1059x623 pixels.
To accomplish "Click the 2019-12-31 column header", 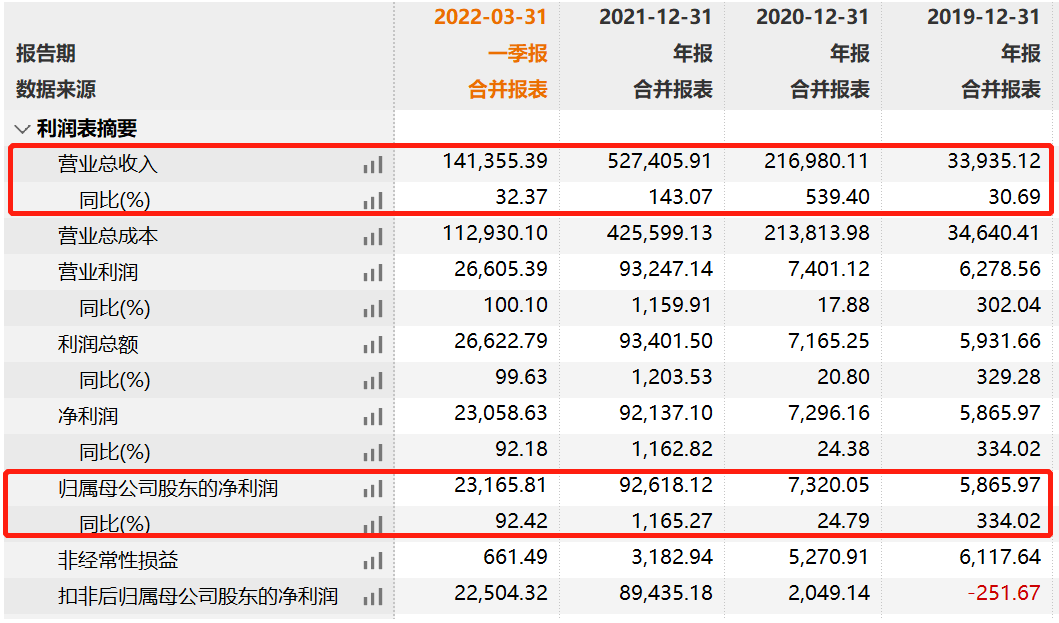I will (x=983, y=17).
